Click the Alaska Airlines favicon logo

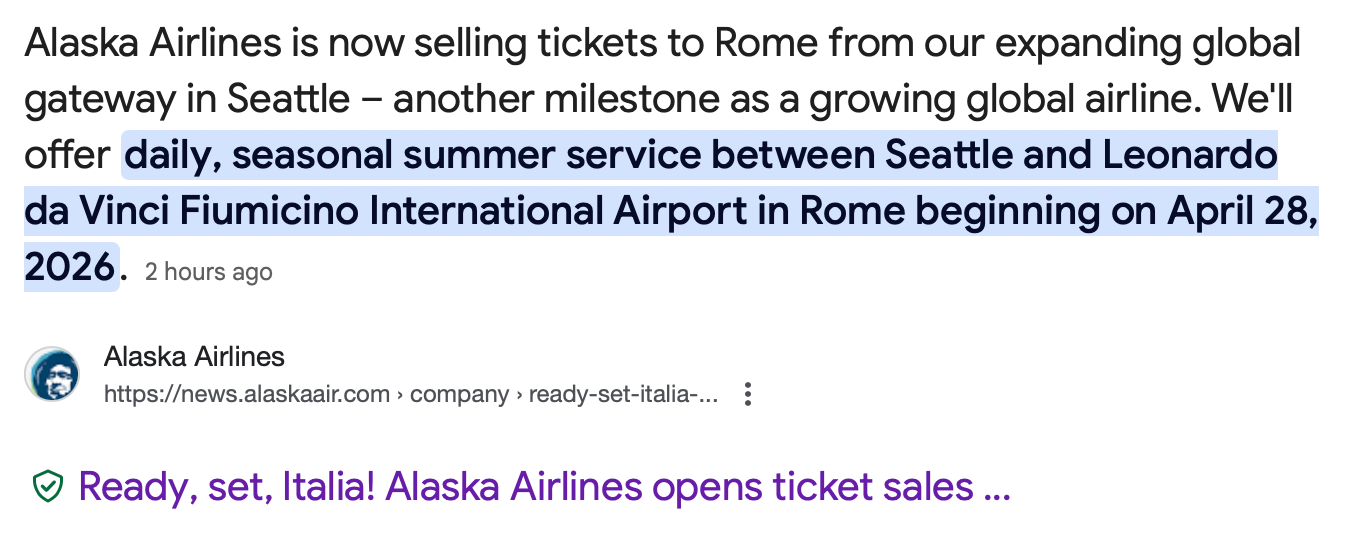(52, 375)
